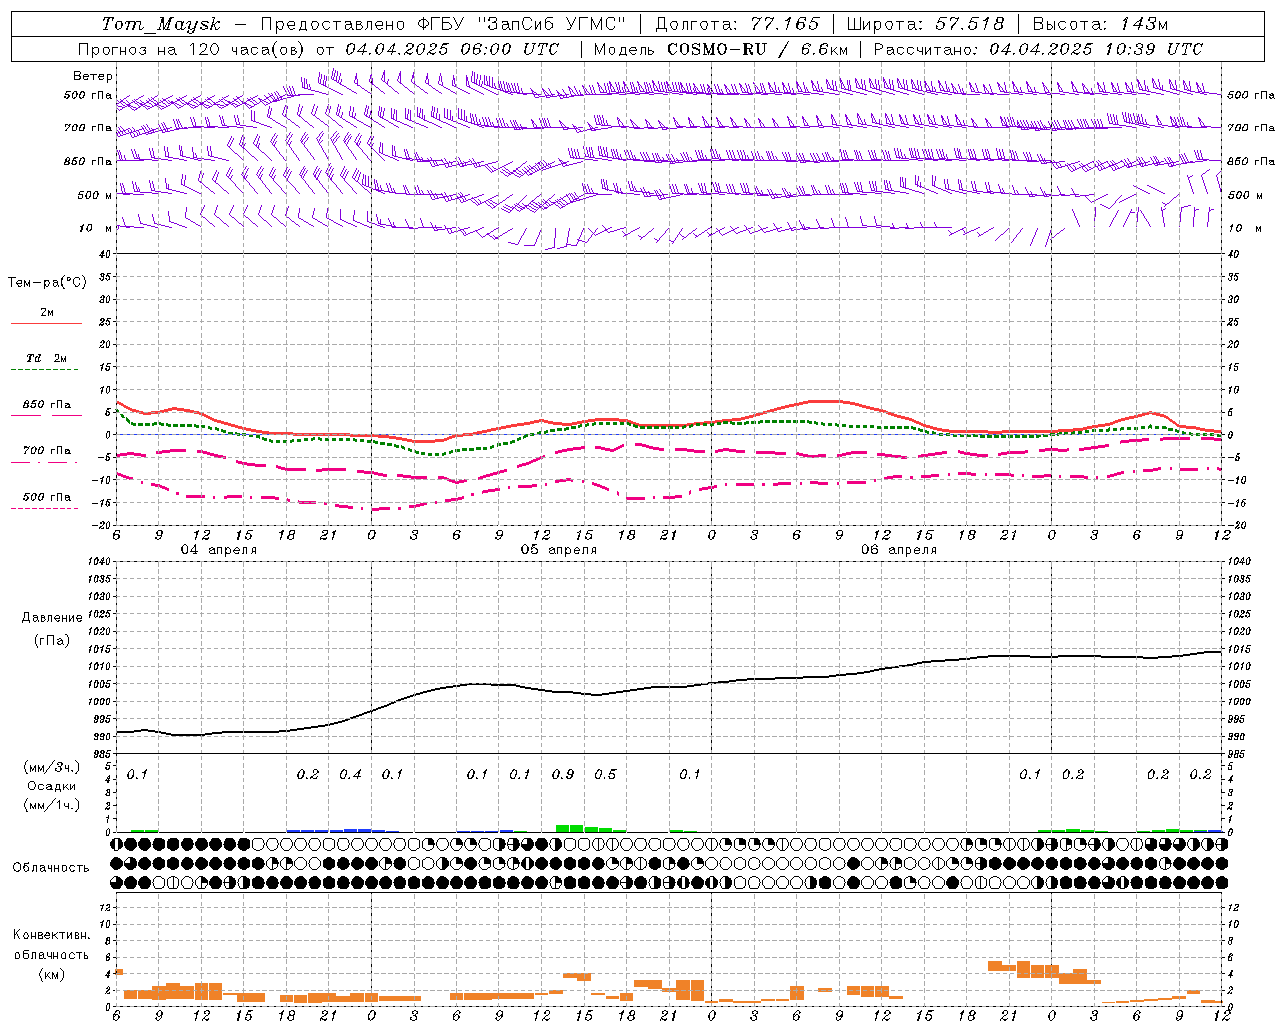Click the 10 м wind level label on left
Screen dimensions: 1280x1024
pyautogui.click(x=97, y=228)
